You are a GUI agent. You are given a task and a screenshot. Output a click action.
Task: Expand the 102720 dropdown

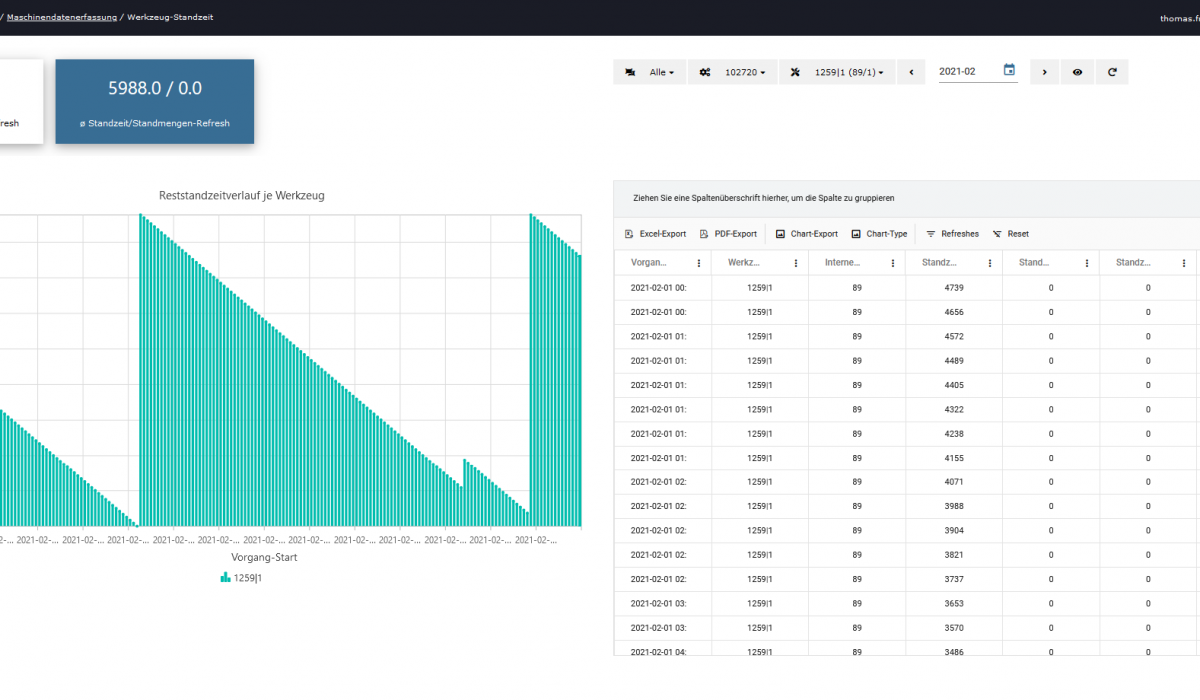point(733,72)
